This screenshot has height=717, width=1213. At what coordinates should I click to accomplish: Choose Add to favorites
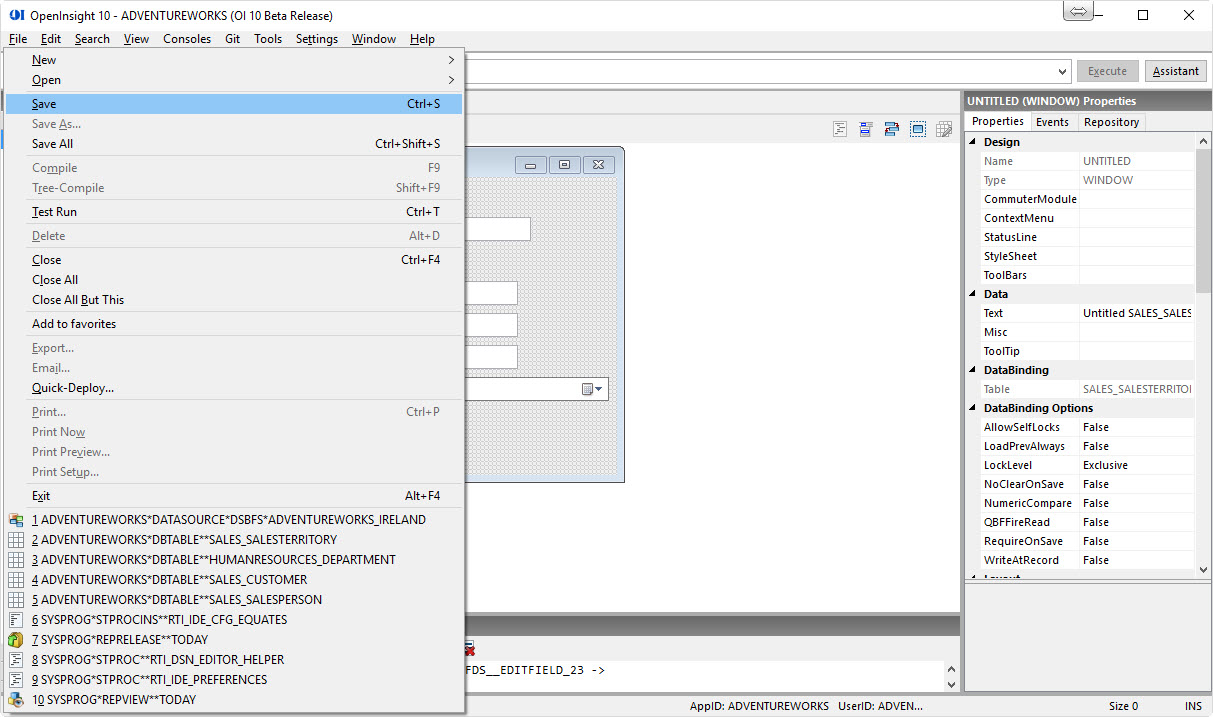pos(234,324)
